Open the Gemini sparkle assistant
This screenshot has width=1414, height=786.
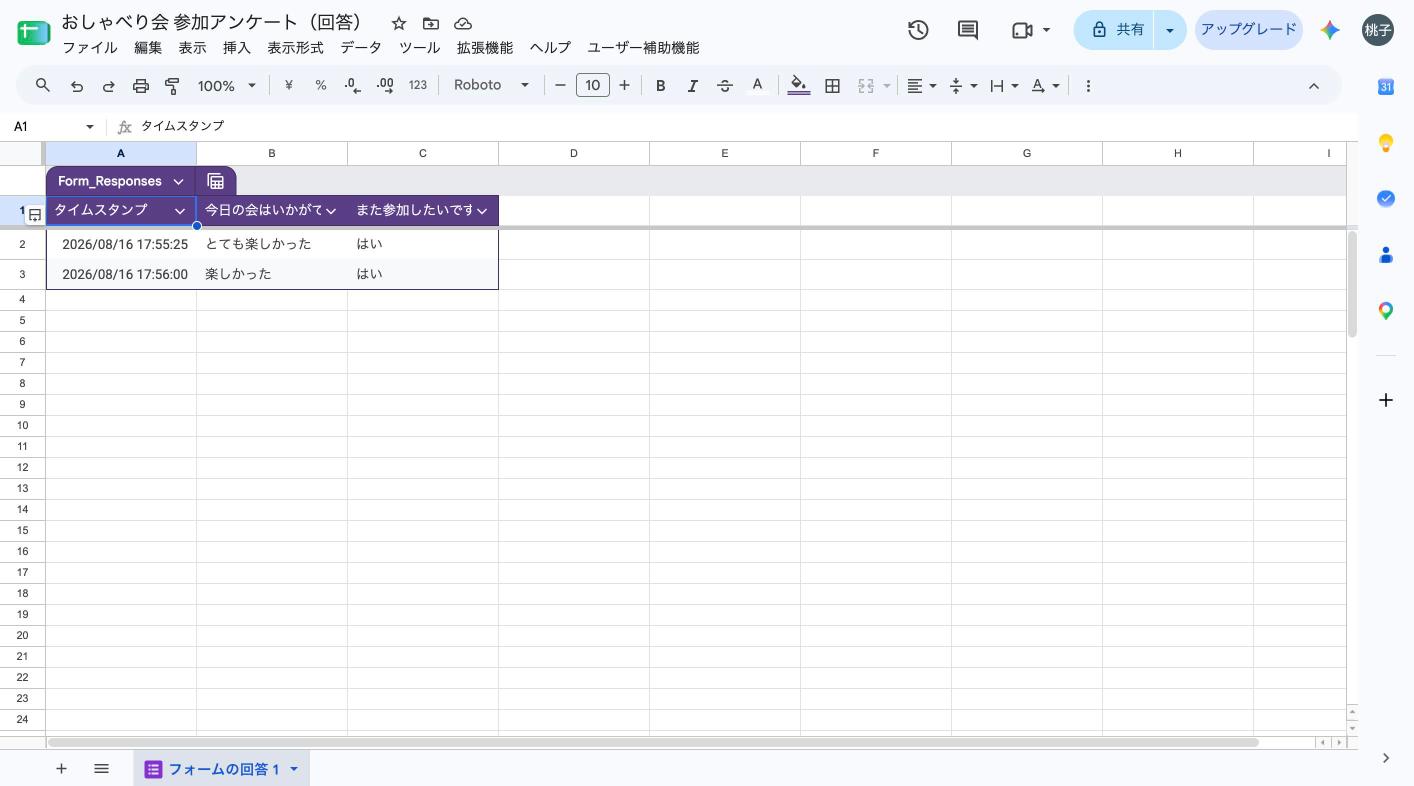(1329, 30)
